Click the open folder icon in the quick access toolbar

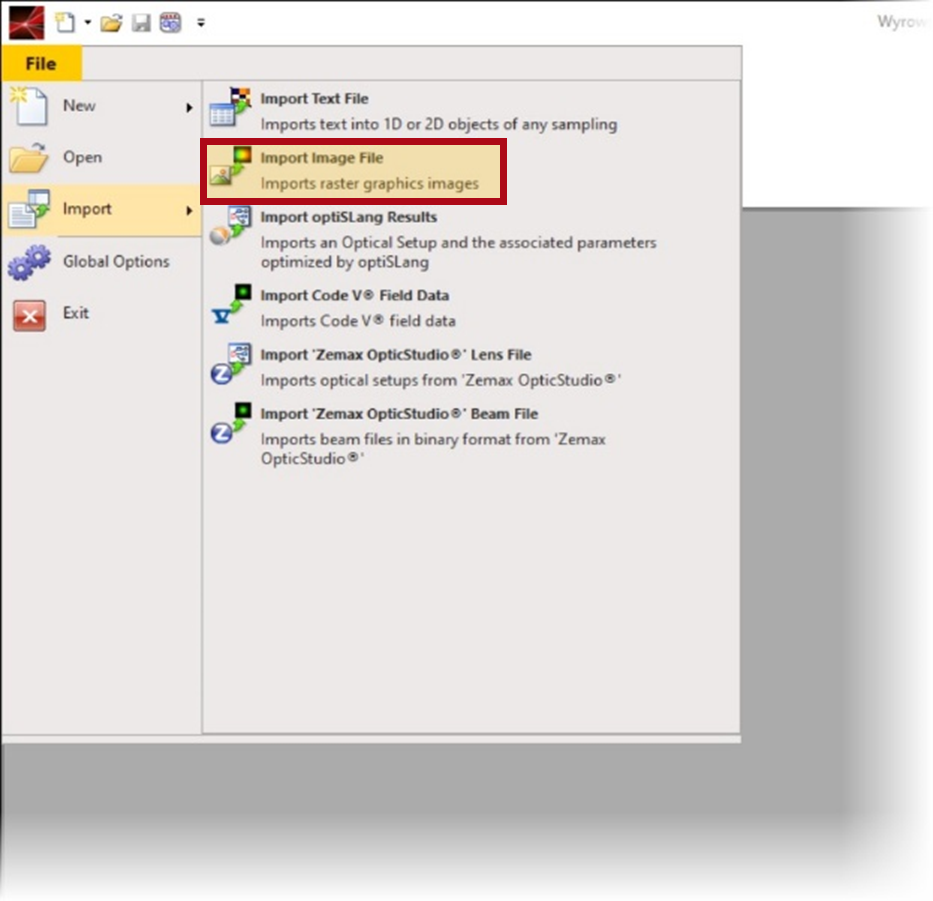tap(111, 23)
